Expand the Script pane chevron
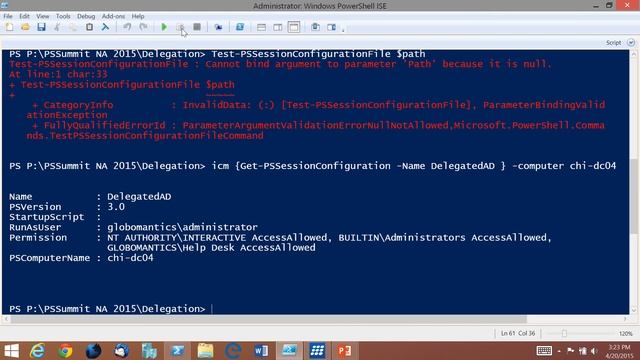This screenshot has height=360, width=640. point(631,42)
